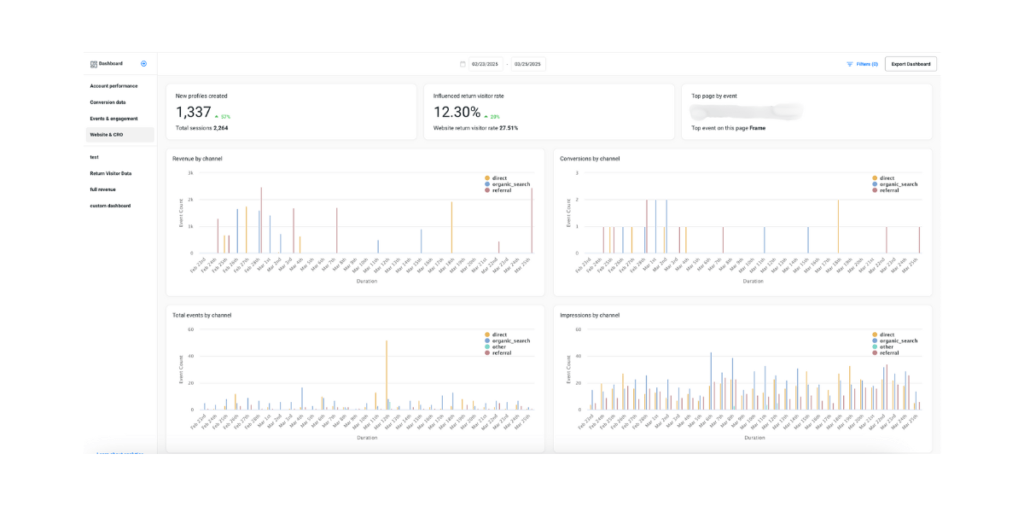Click the end date field 03/25/2025
The height and width of the screenshot is (512, 1024).
click(x=528, y=64)
